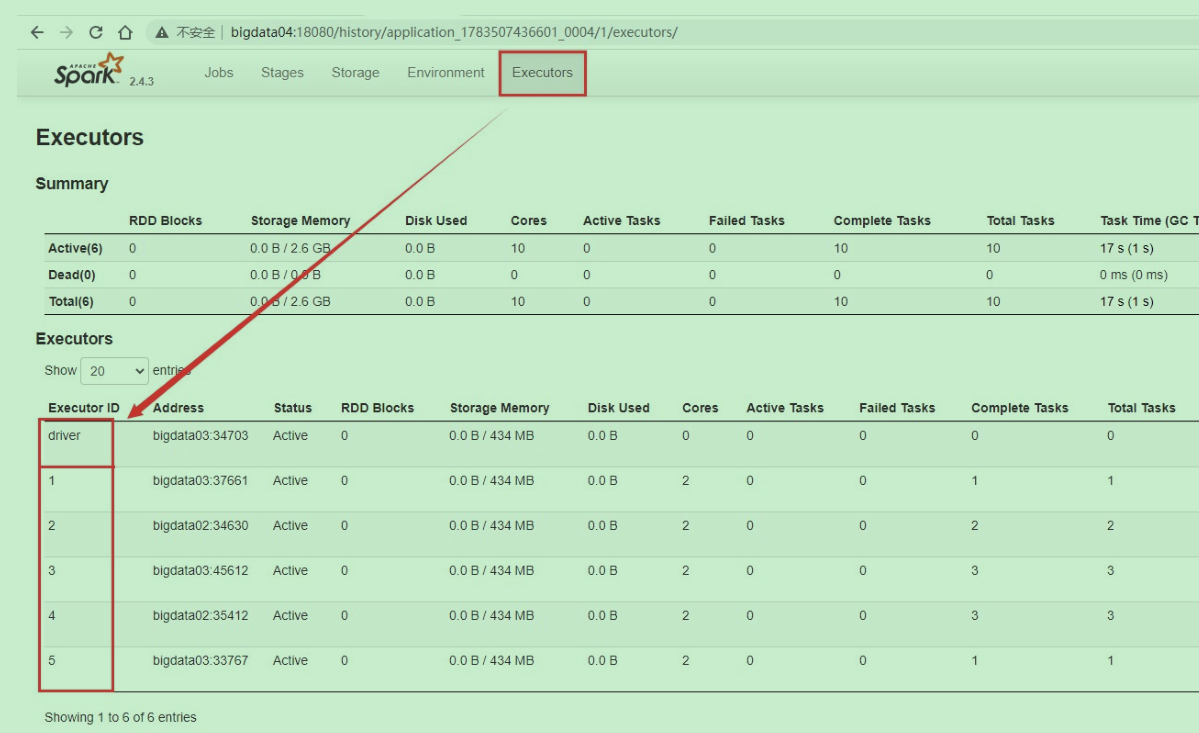This screenshot has height=733, width=1199.
Task: Click the Total(6) summary row label
Action: tap(71, 302)
